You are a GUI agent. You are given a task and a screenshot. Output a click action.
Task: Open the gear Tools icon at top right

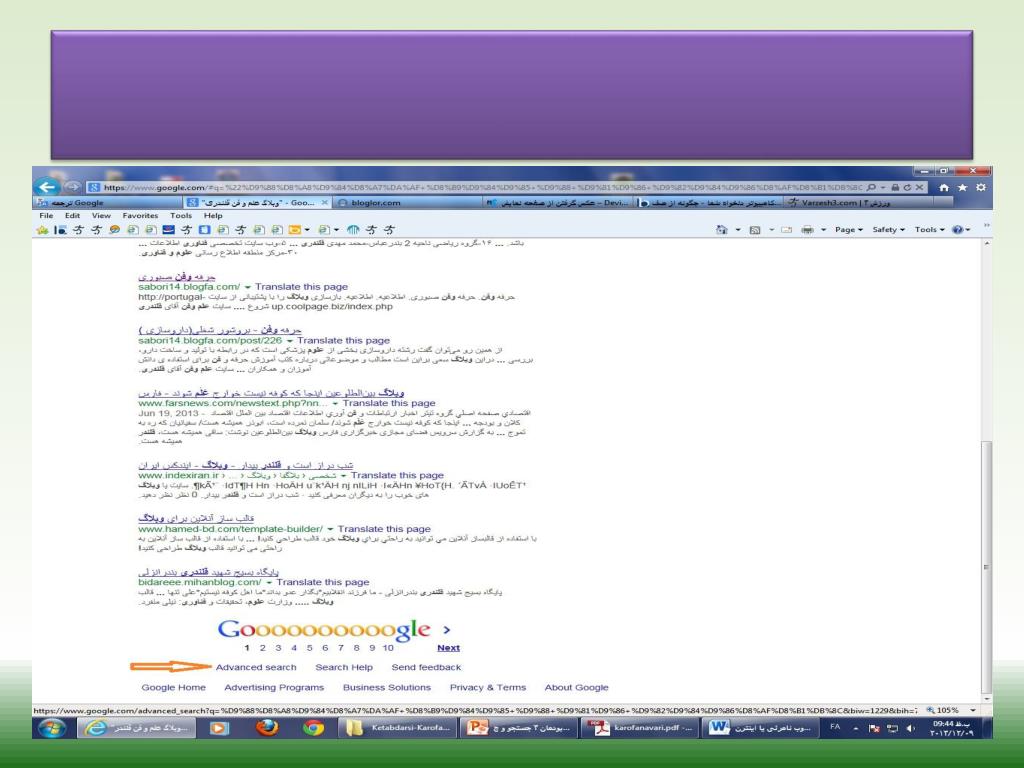tap(980, 187)
